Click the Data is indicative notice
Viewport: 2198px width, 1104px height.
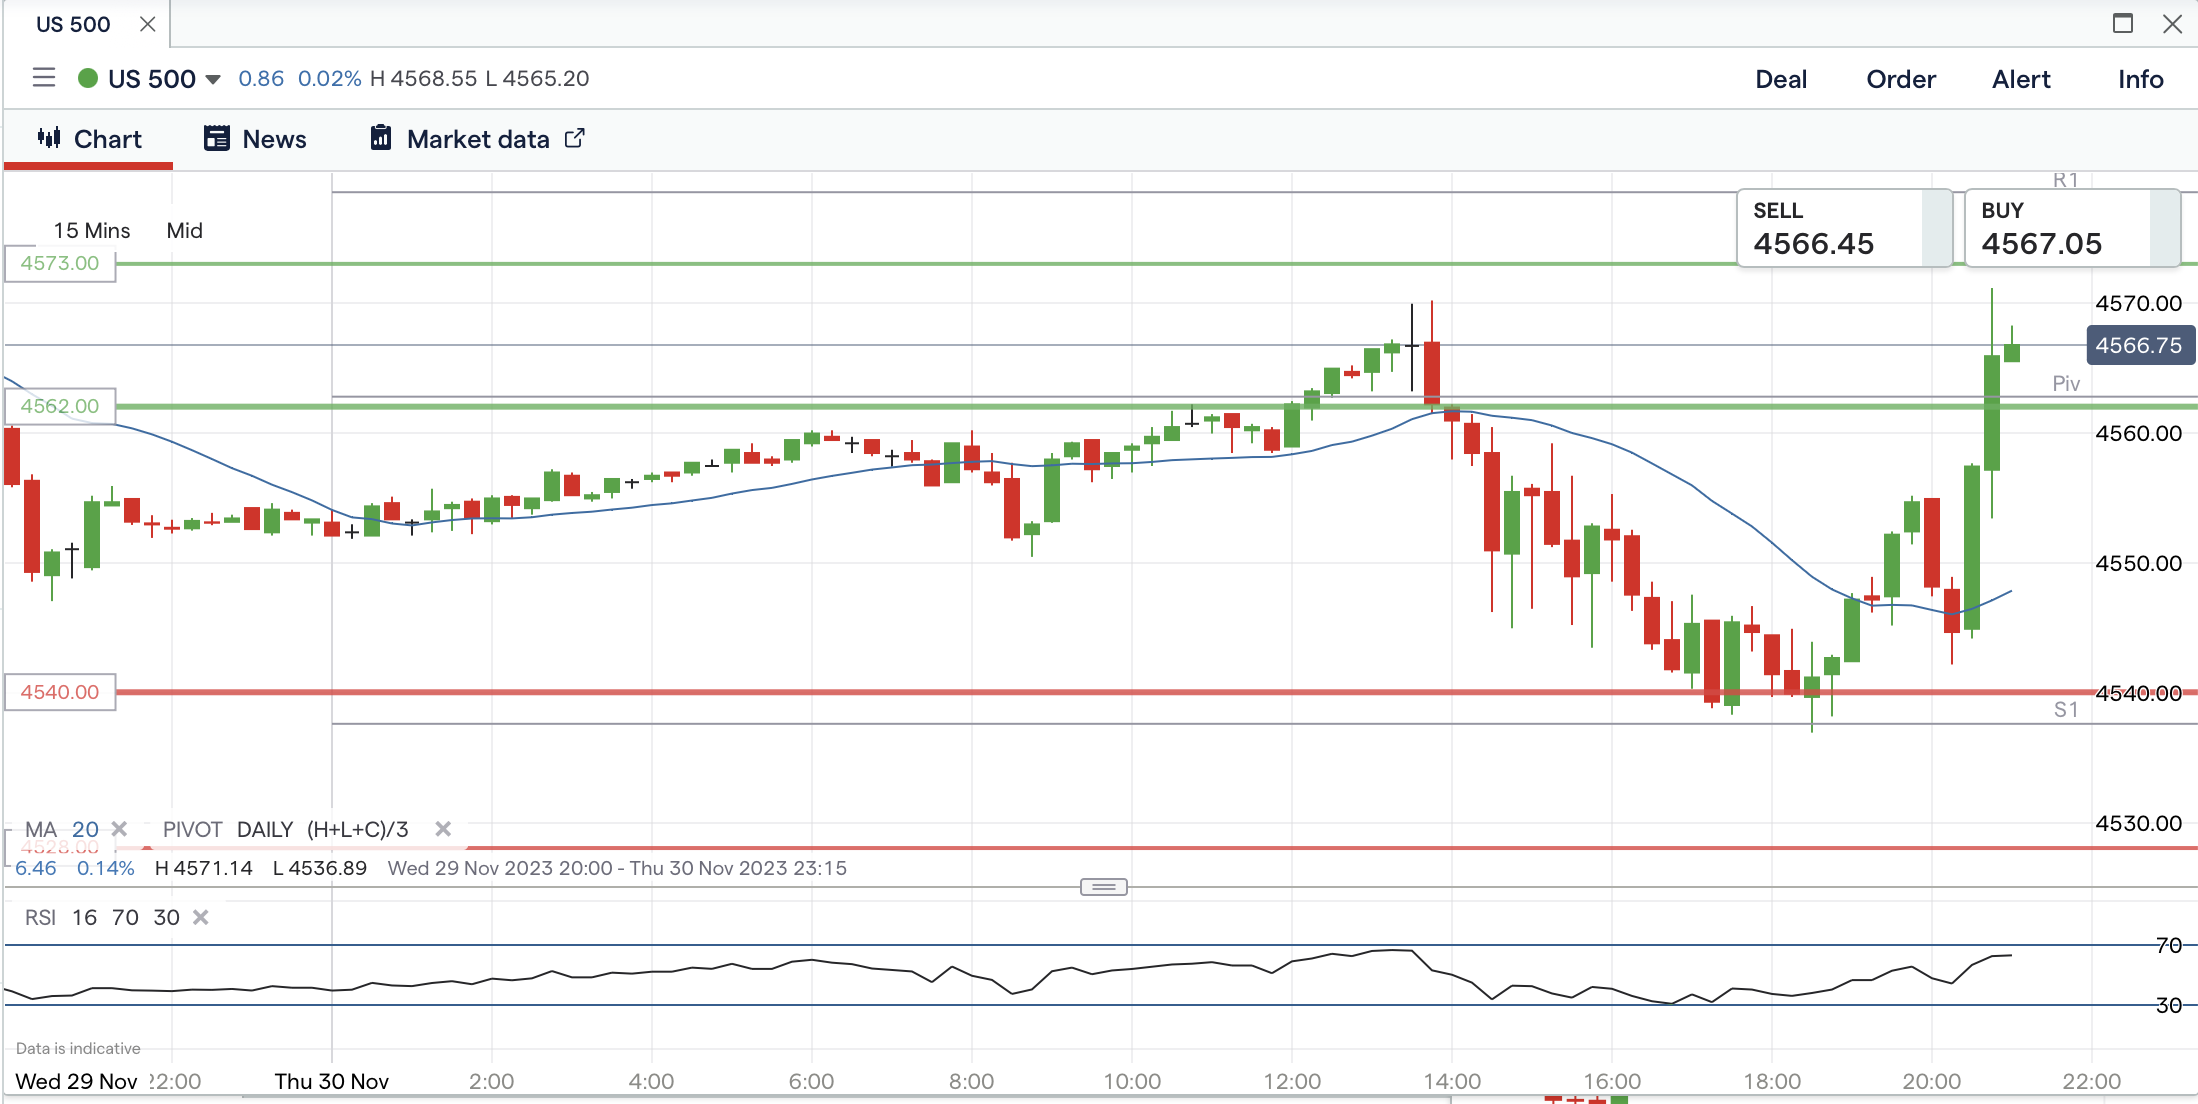click(x=78, y=1049)
